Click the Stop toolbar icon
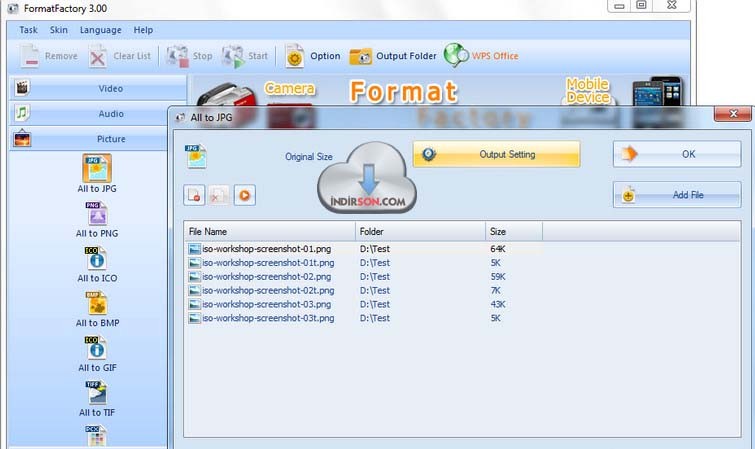Viewport: 755px width, 449px height. [x=177, y=56]
